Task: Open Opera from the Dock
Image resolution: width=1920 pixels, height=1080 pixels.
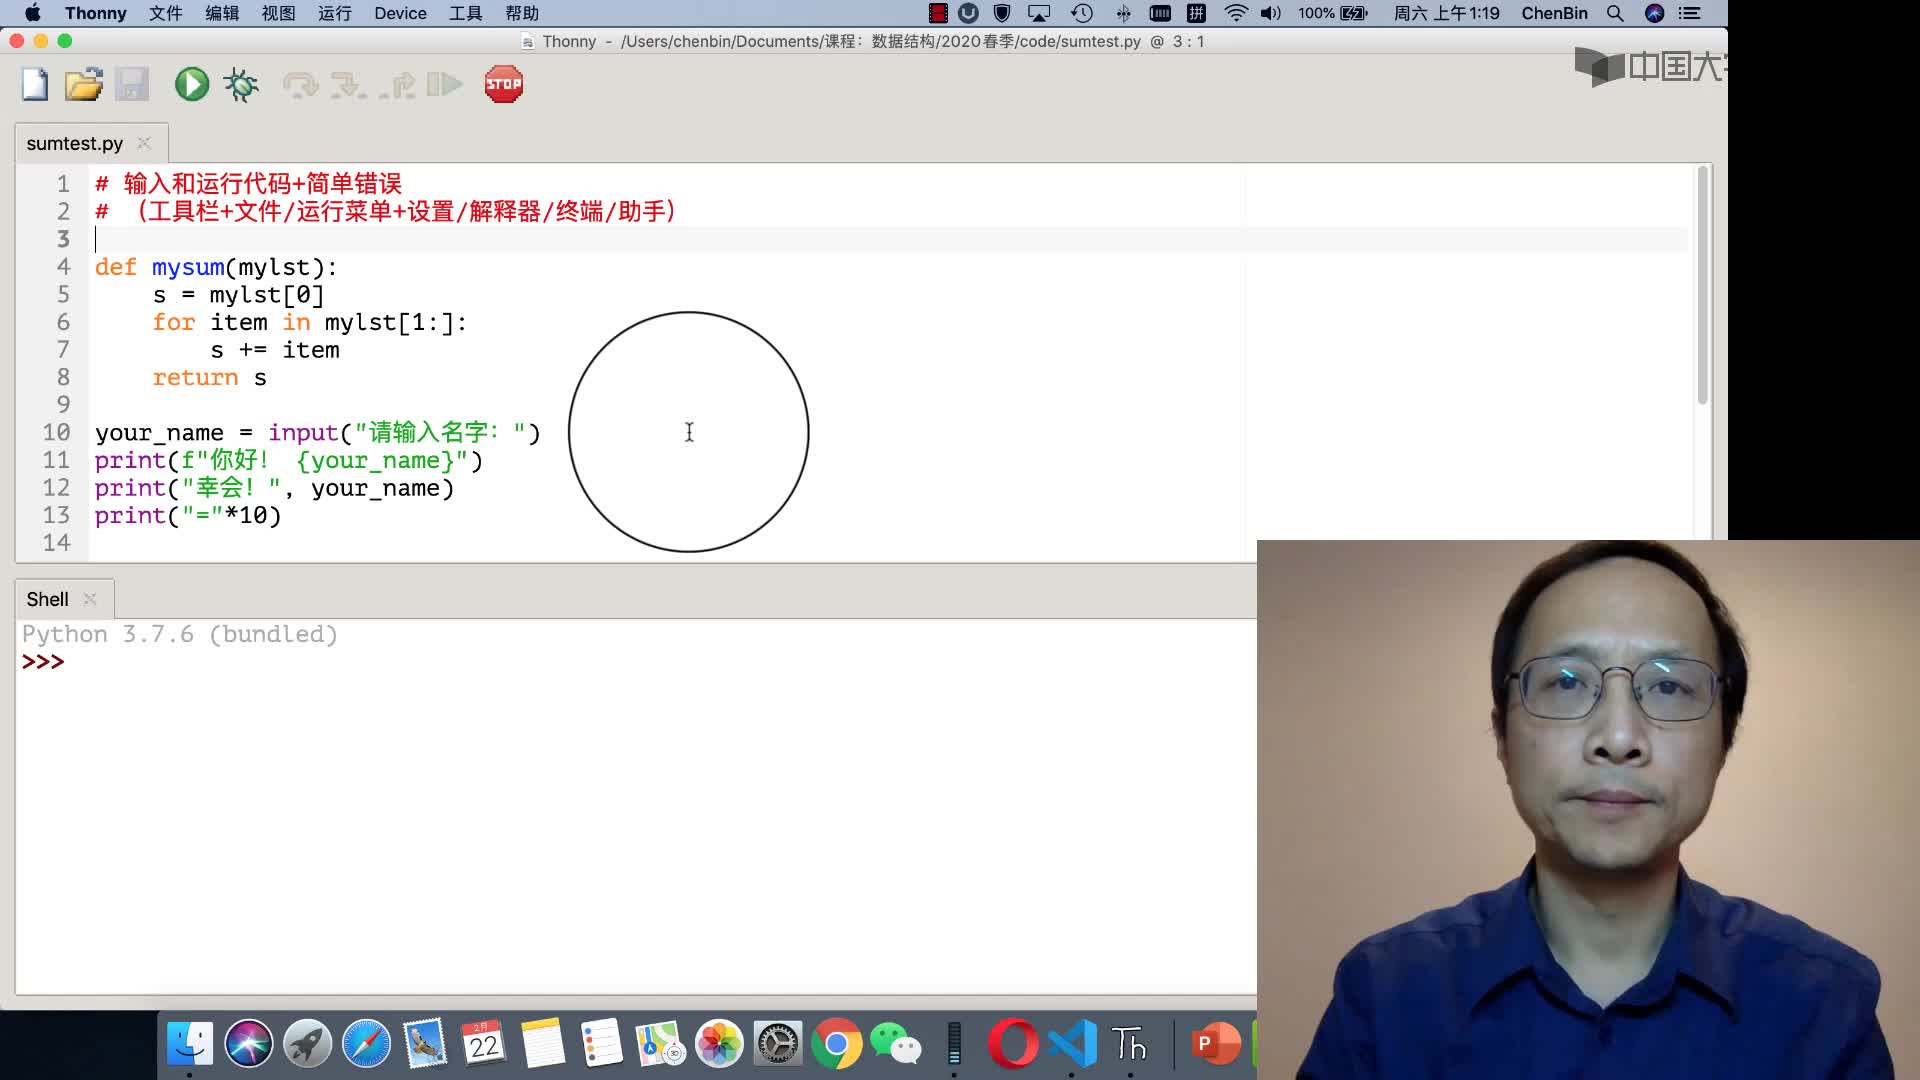Action: (x=1013, y=1044)
